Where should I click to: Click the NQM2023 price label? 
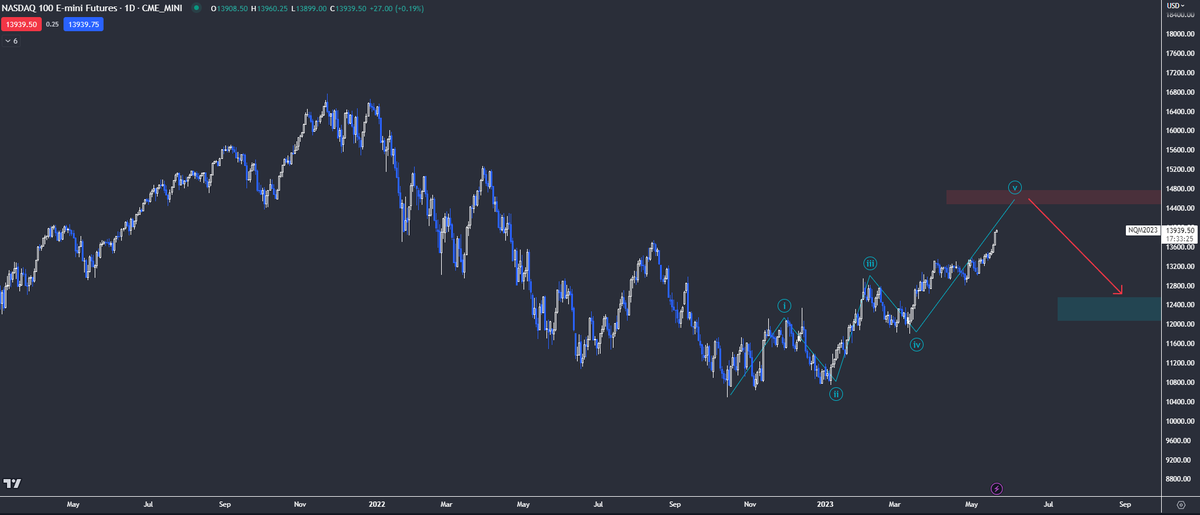click(x=1142, y=230)
